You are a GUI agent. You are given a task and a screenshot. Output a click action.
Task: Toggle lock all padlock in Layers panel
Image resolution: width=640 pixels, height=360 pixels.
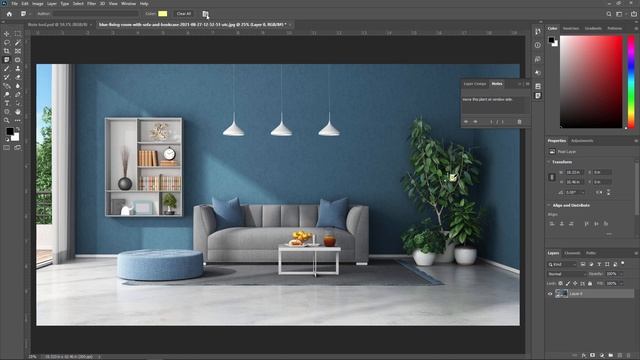pos(590,284)
